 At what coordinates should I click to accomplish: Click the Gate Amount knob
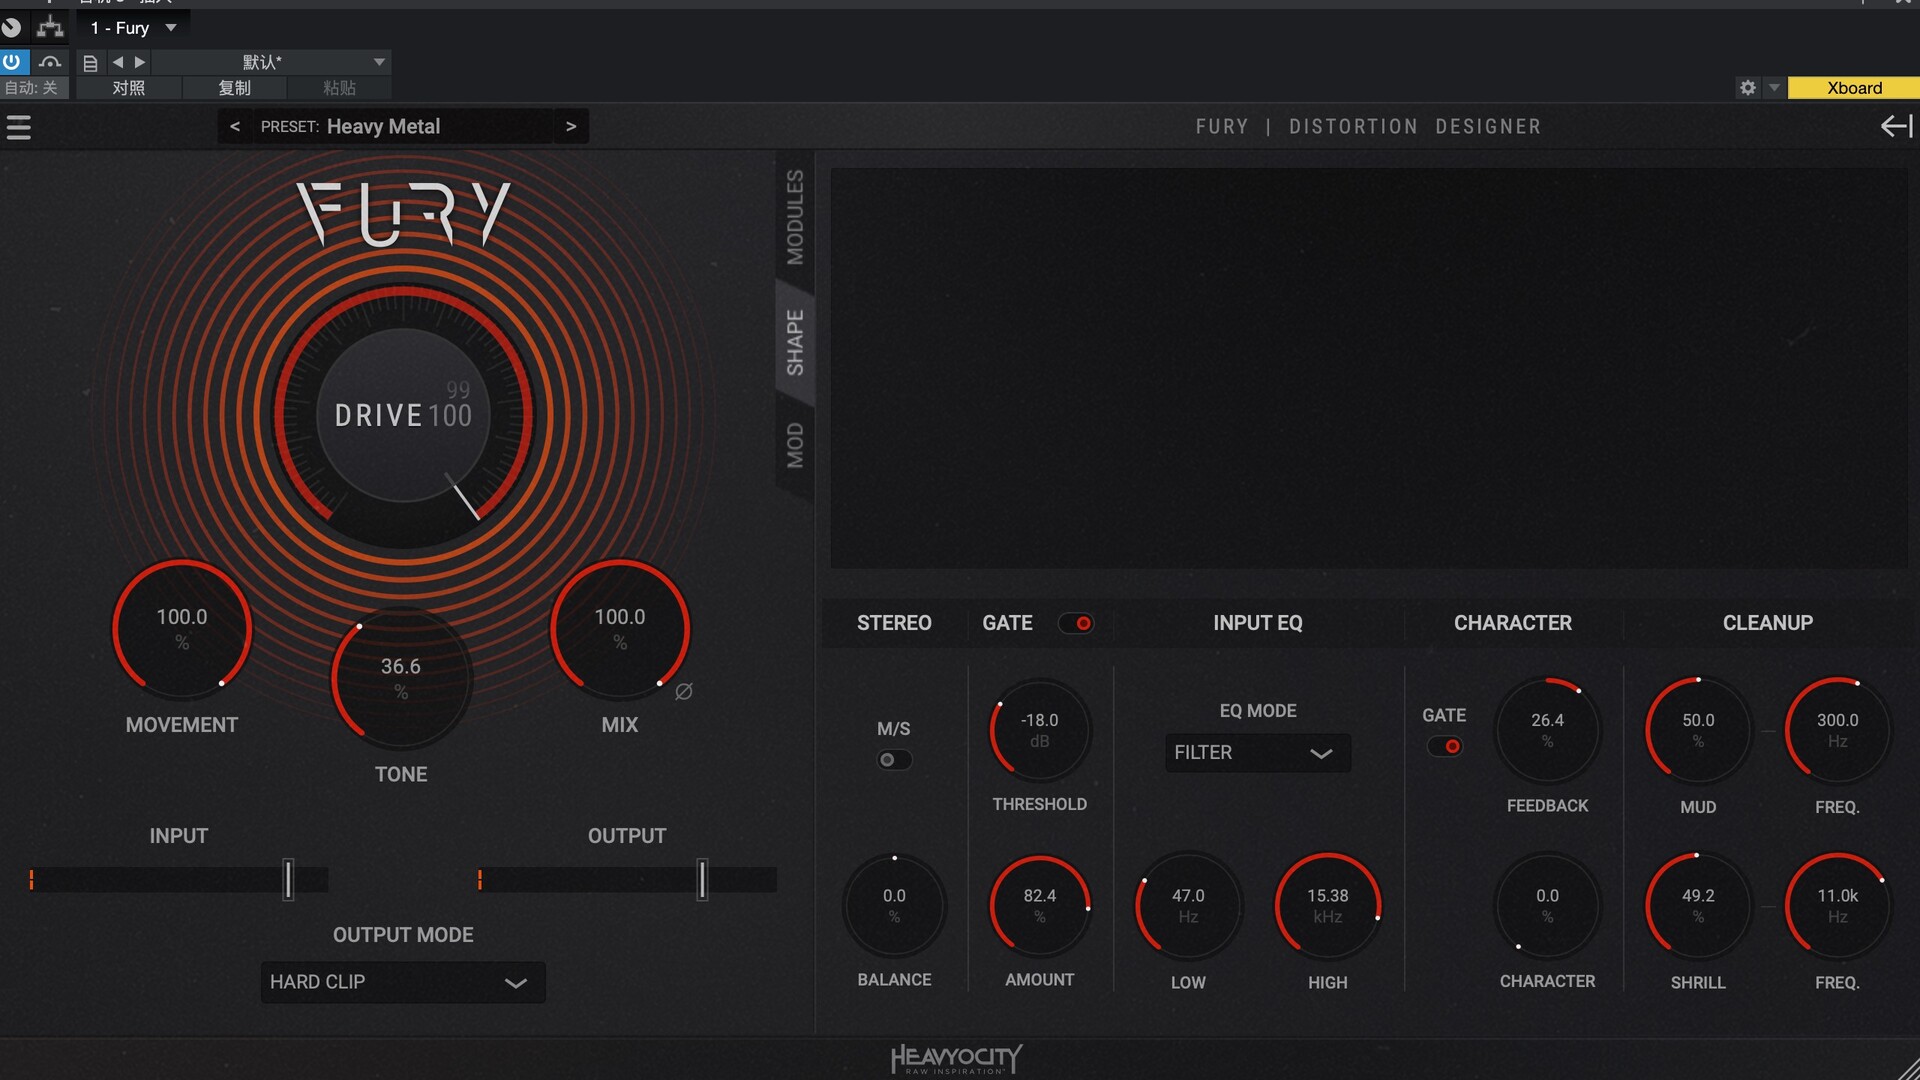point(1040,907)
